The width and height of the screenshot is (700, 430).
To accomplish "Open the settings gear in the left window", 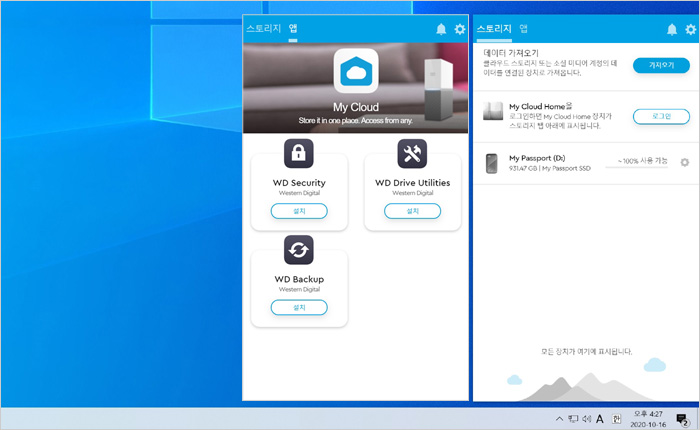I will [460, 29].
